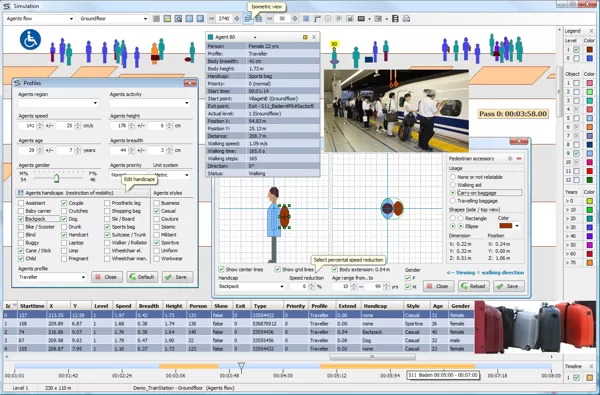The image size is (600, 395).
Task: Click the Reload button in accessory editor
Action: point(474,286)
